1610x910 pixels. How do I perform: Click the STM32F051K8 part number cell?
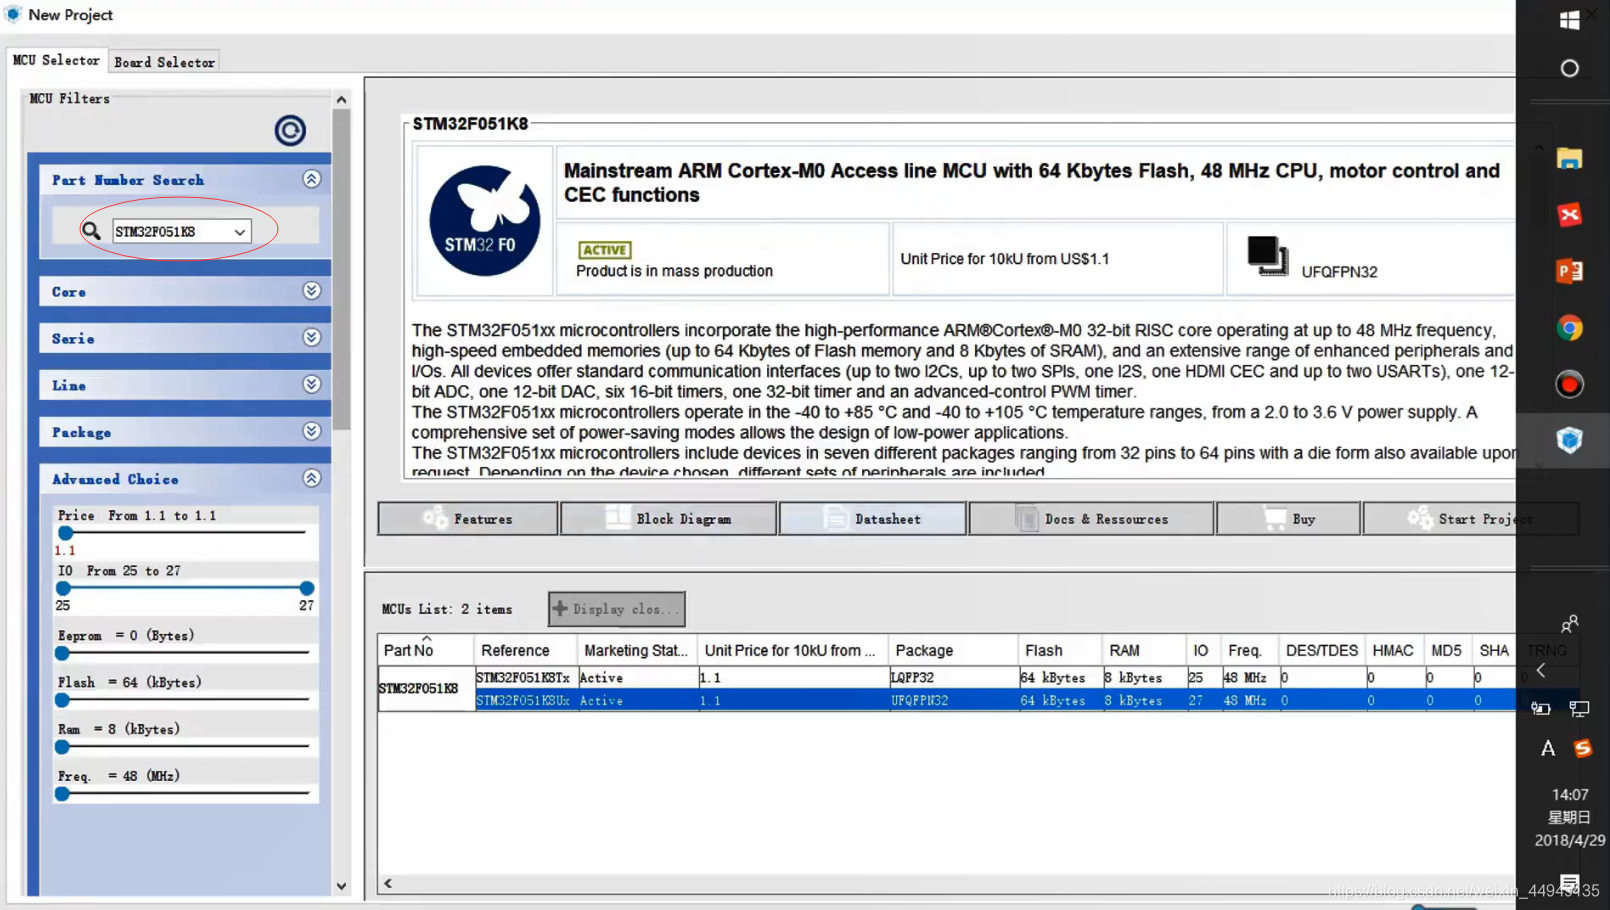(426, 688)
